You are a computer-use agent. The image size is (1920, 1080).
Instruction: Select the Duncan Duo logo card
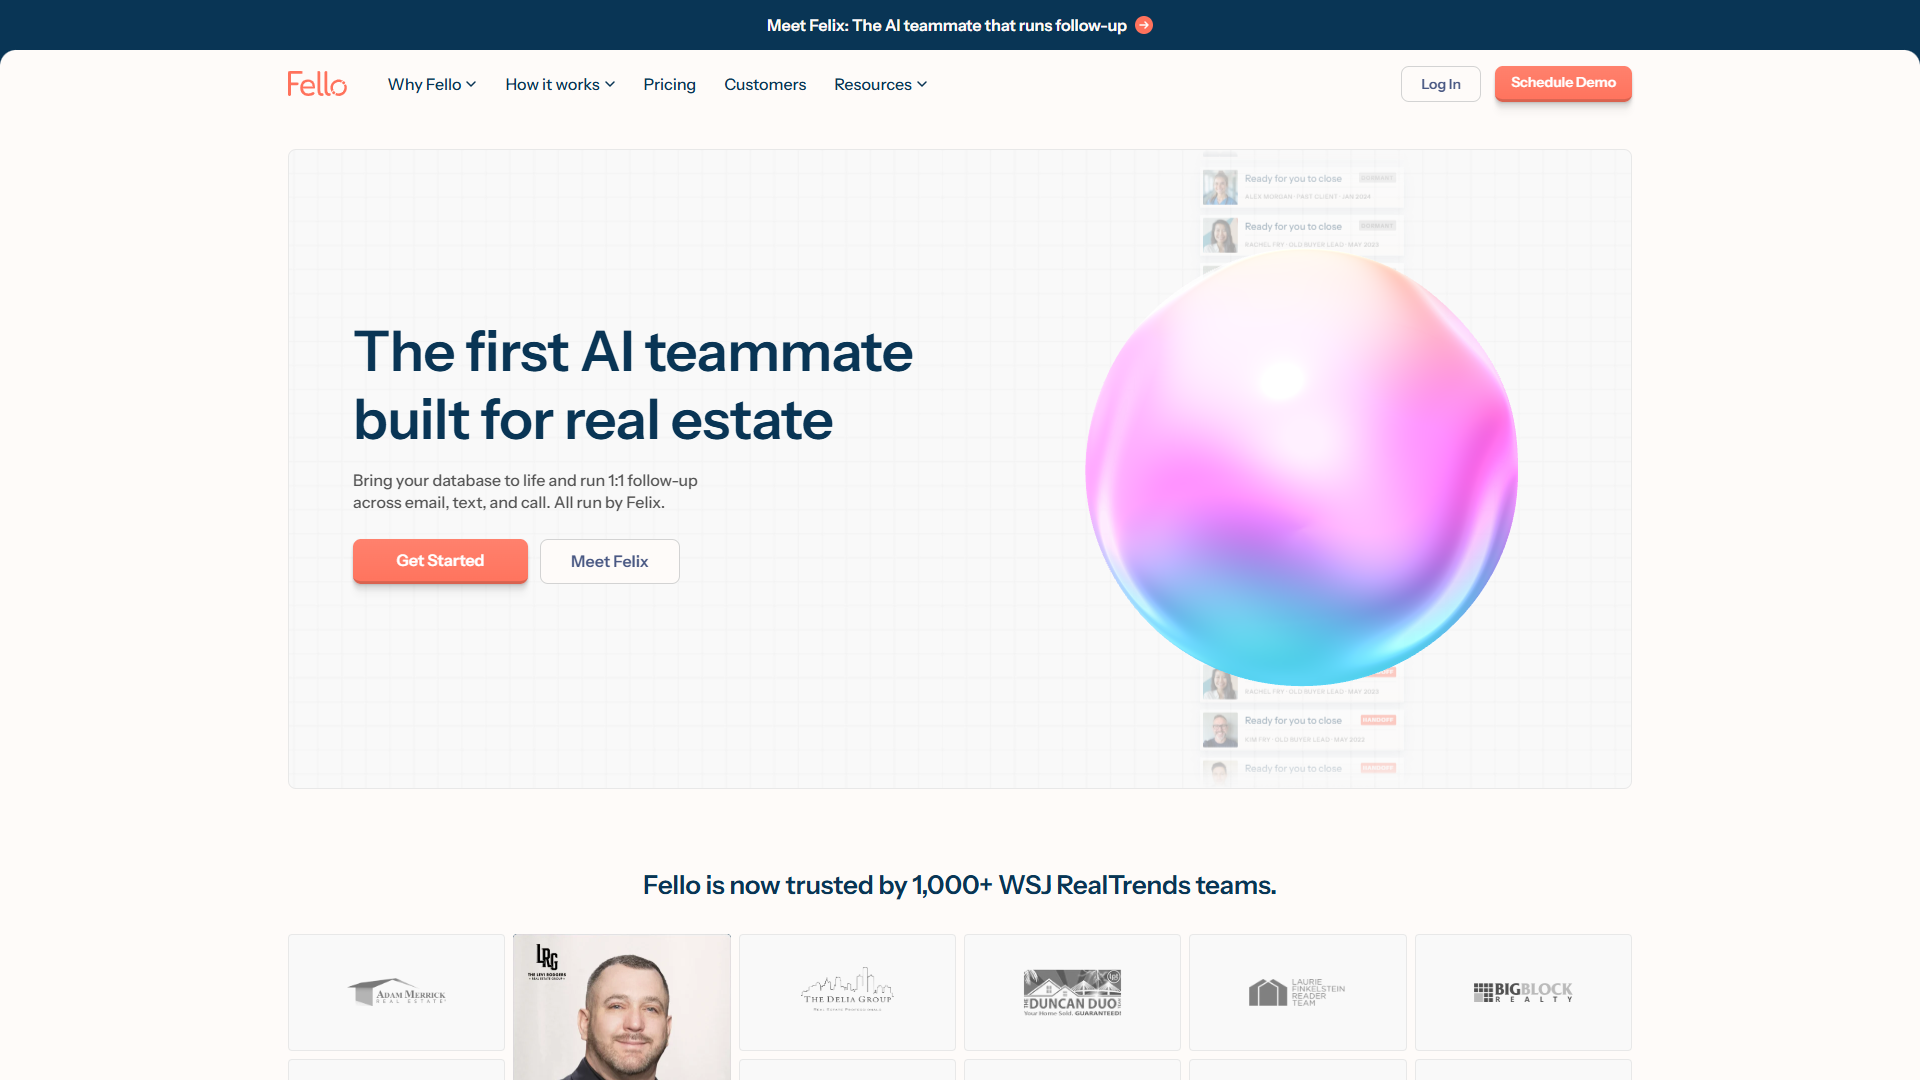pyautogui.click(x=1072, y=992)
